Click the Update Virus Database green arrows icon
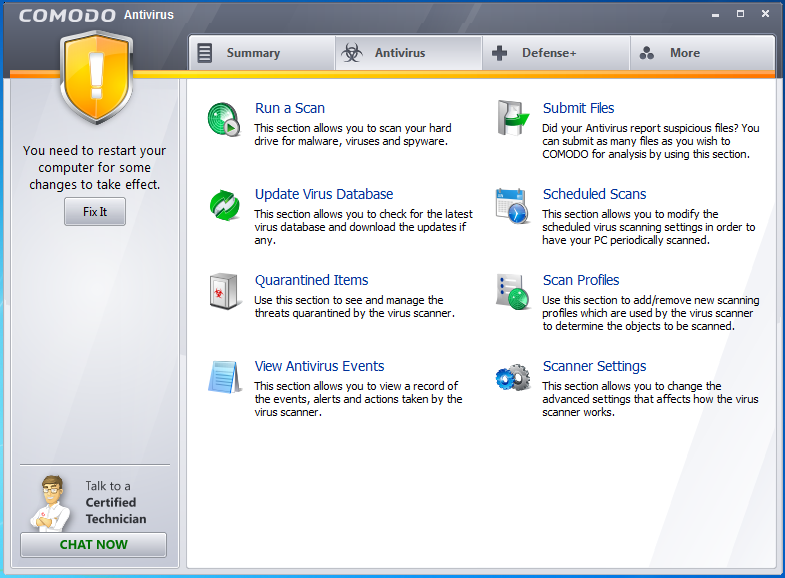 point(224,206)
